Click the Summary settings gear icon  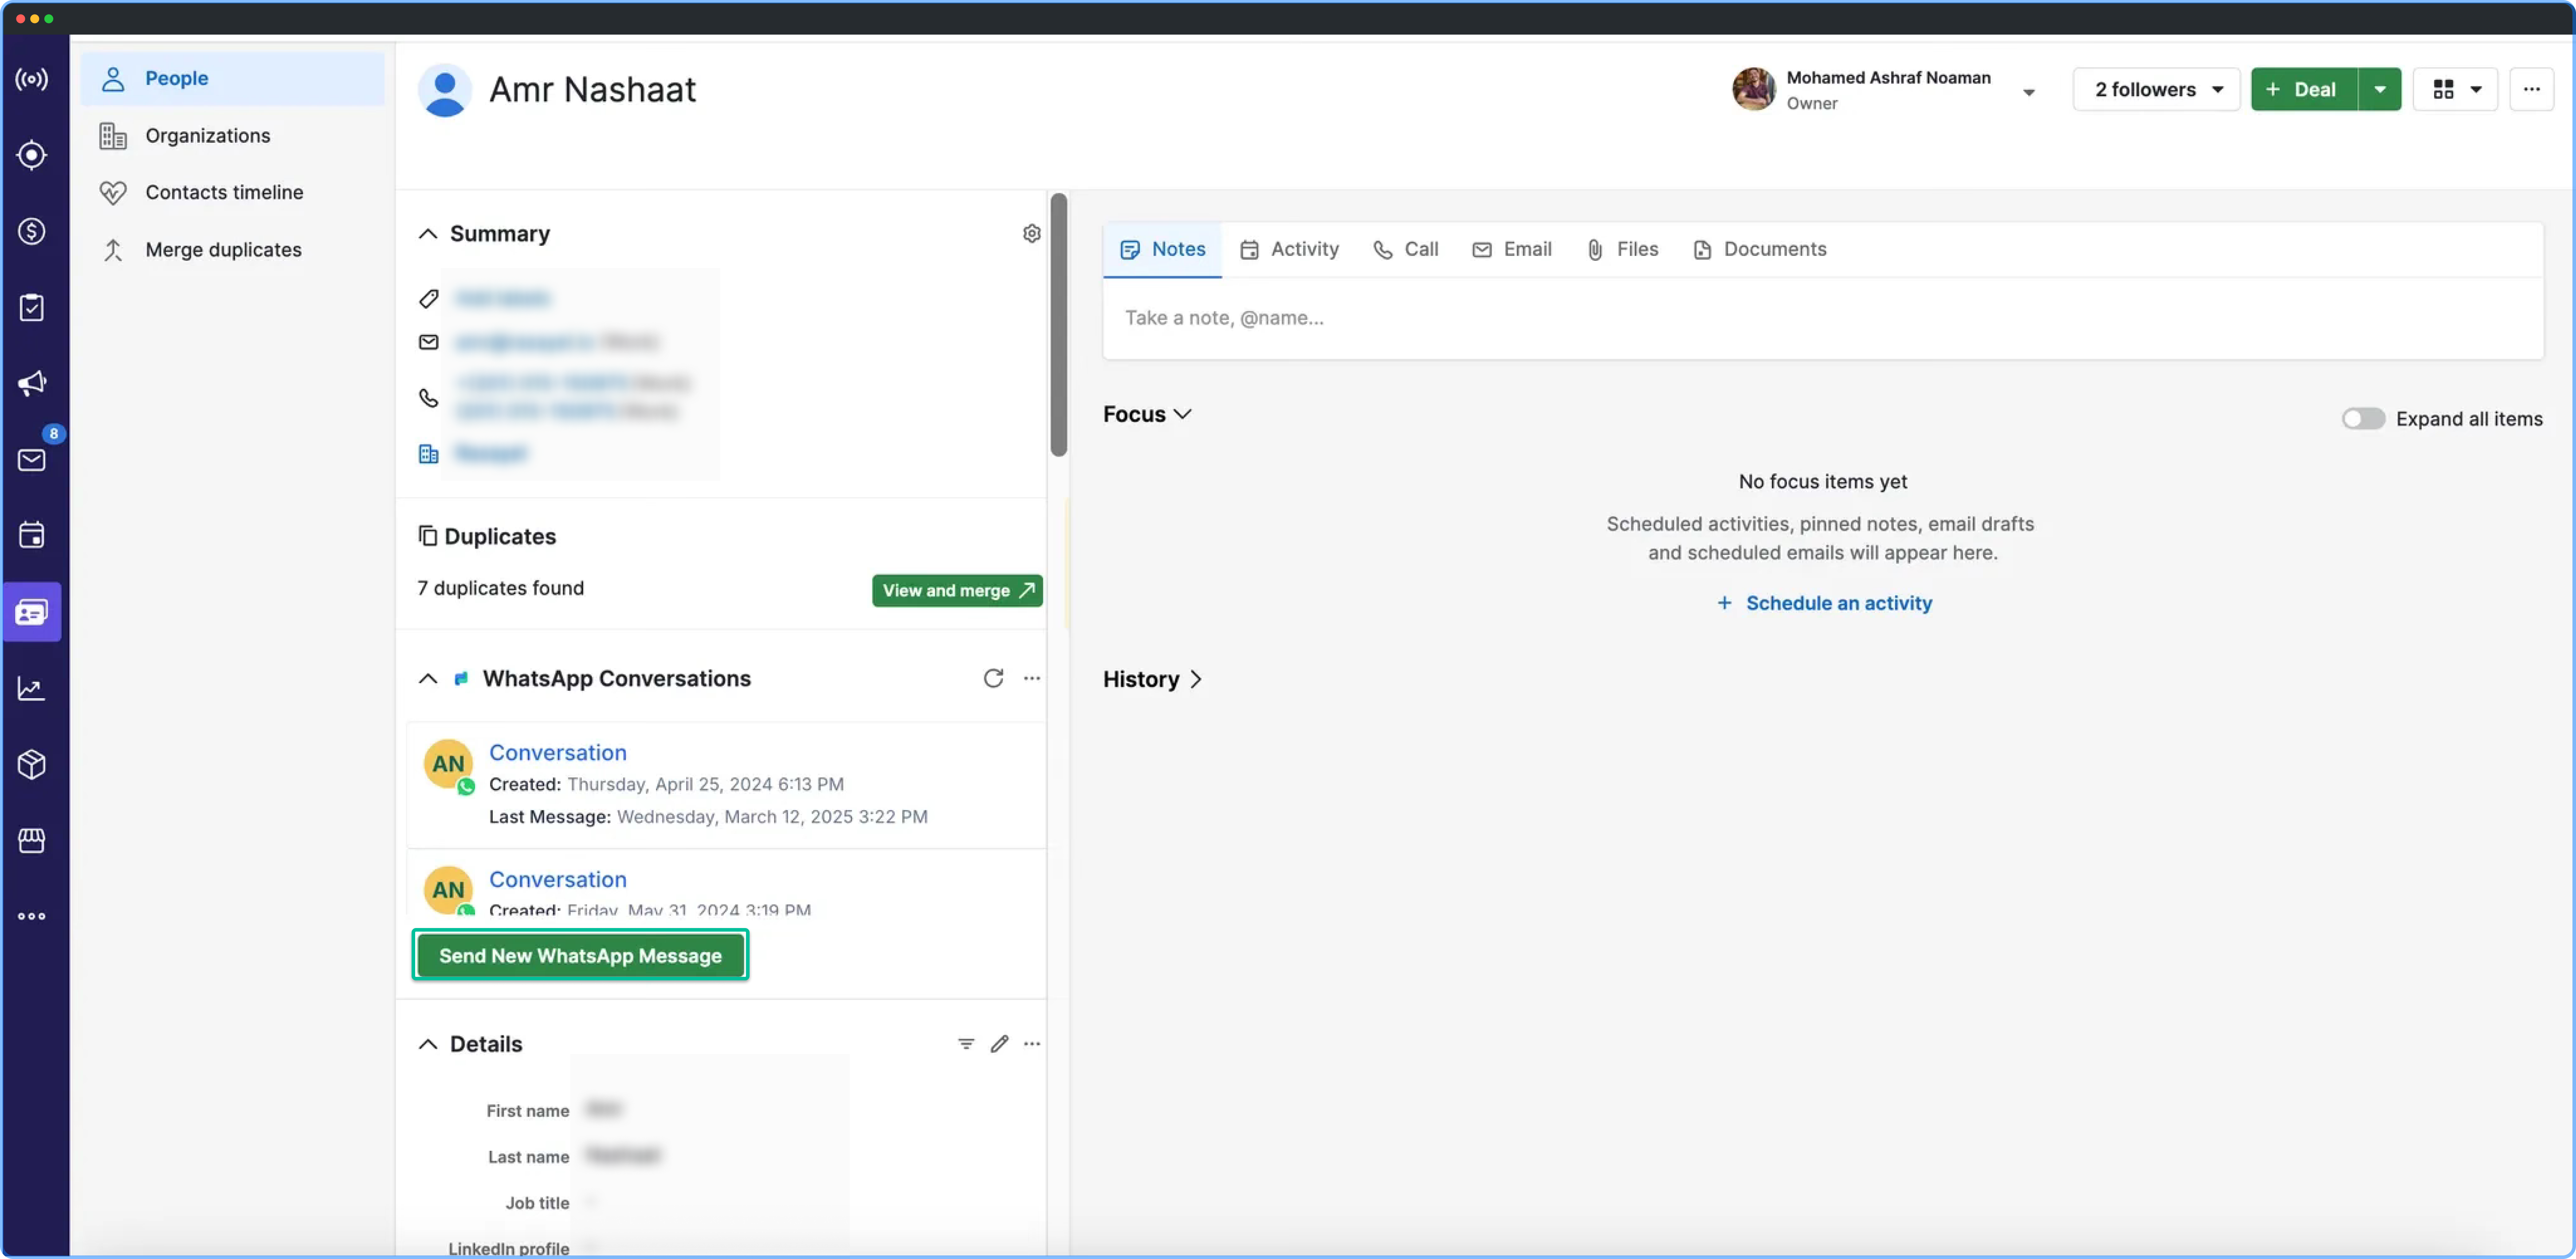coord(1031,233)
